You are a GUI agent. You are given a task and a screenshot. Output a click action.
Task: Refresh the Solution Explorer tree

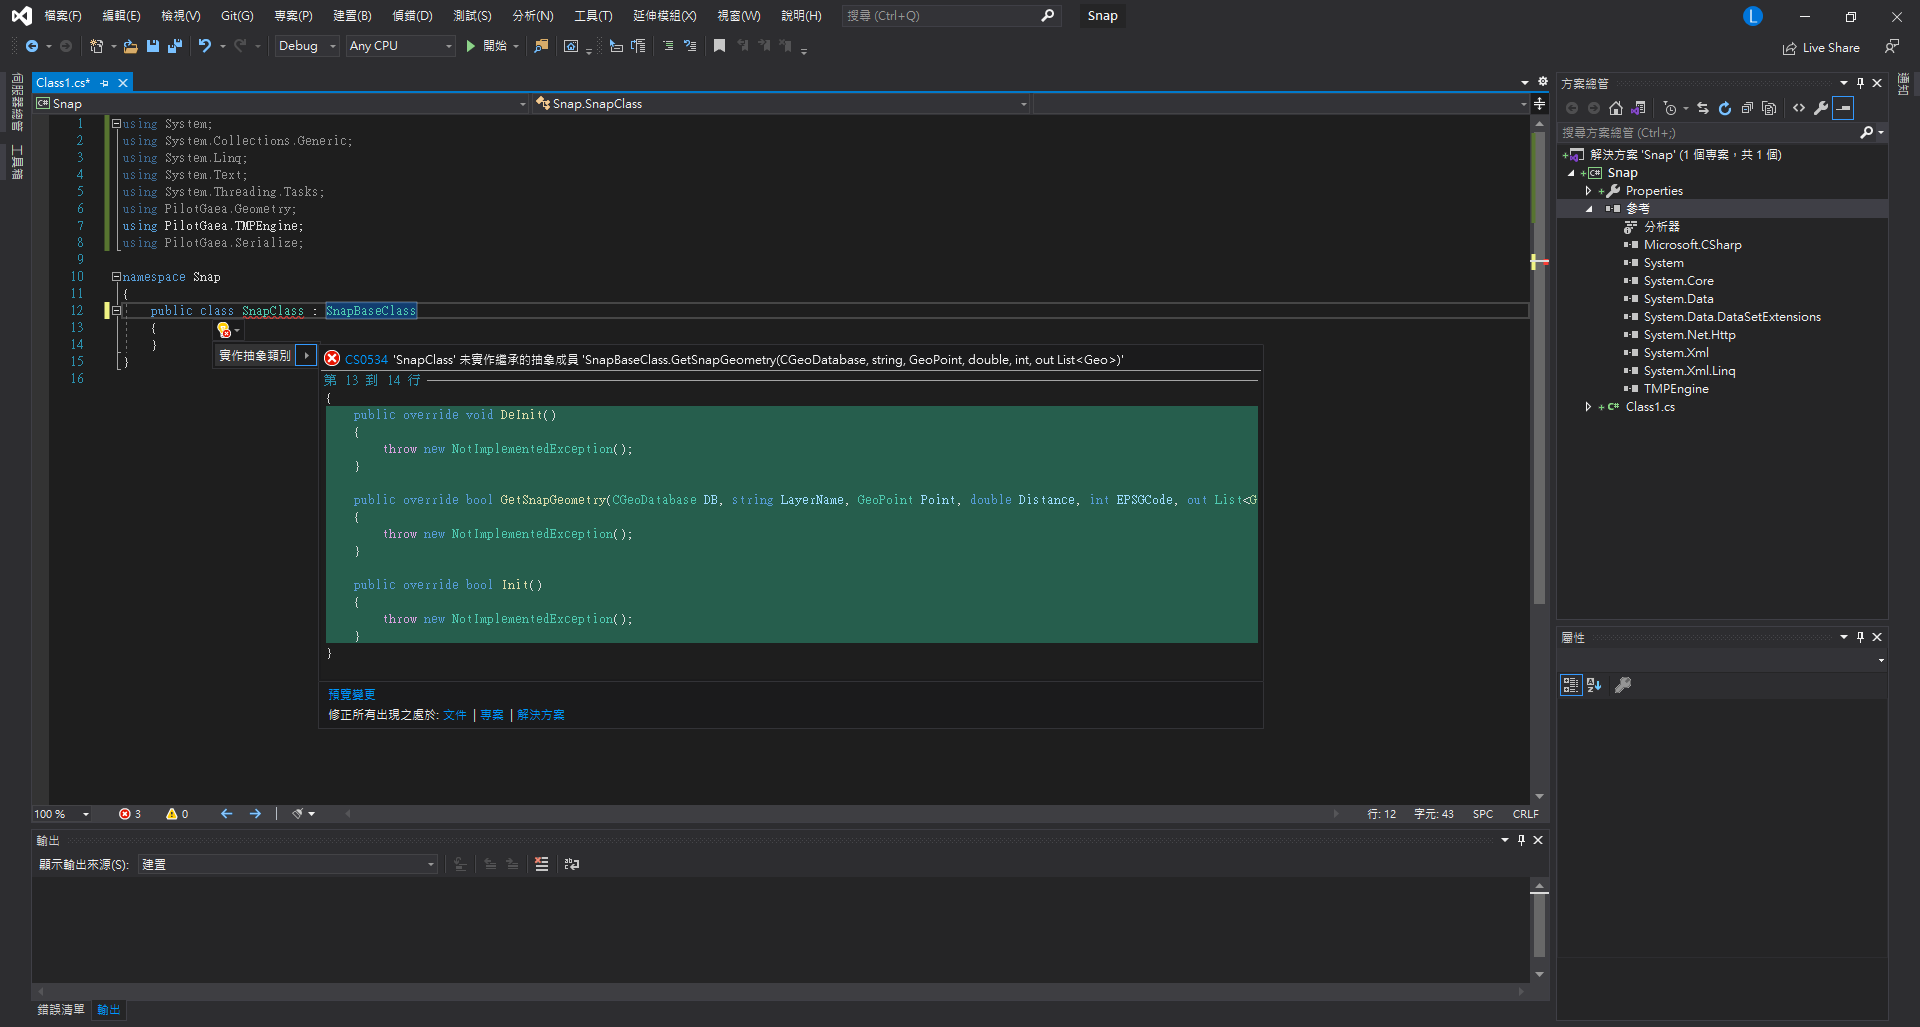pos(1725,108)
